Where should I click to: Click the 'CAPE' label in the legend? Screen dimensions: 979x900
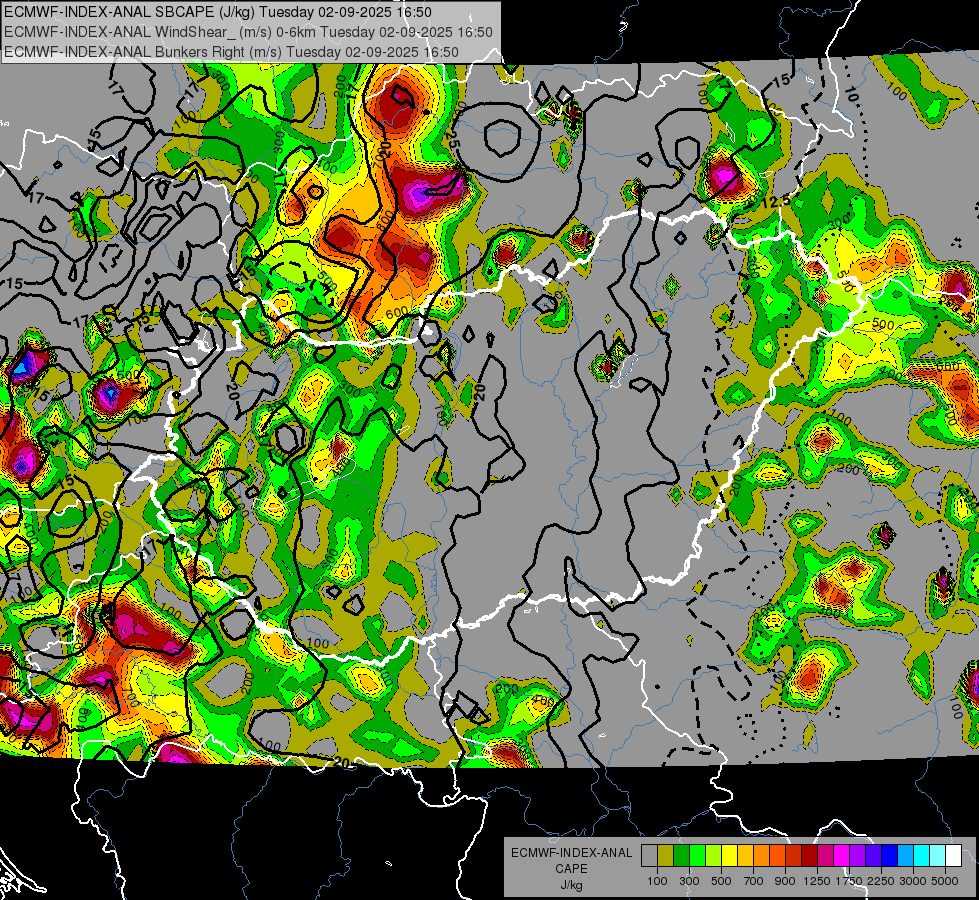pyautogui.click(x=571, y=869)
